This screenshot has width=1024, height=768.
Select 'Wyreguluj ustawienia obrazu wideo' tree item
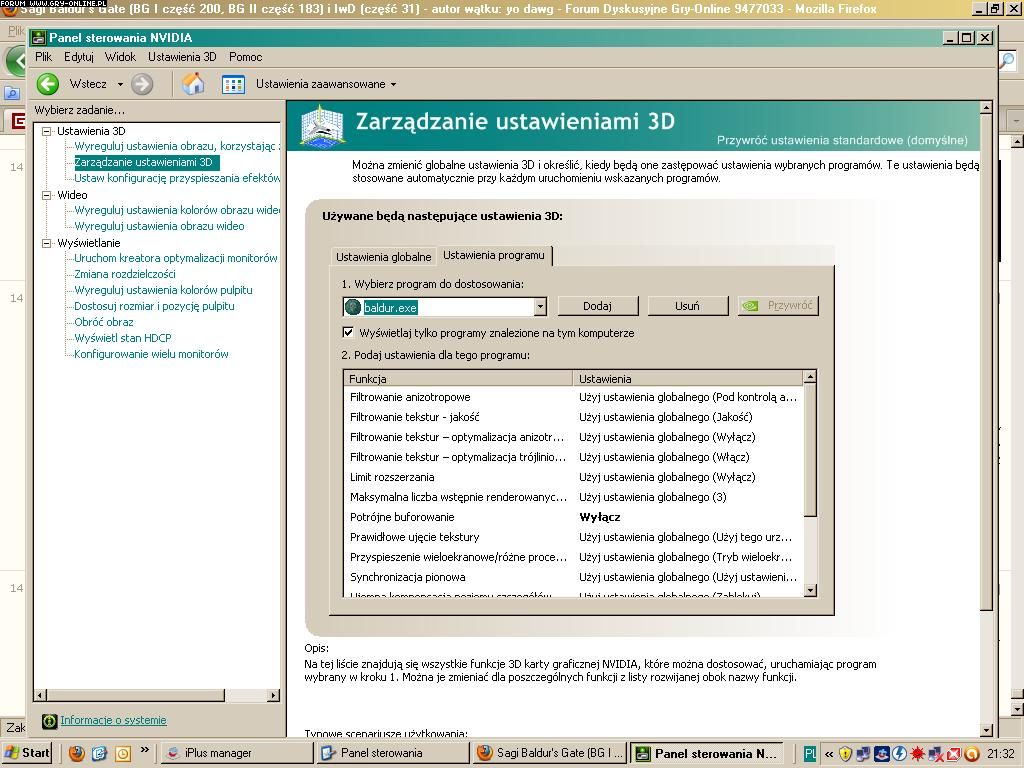pyautogui.click(x=159, y=226)
